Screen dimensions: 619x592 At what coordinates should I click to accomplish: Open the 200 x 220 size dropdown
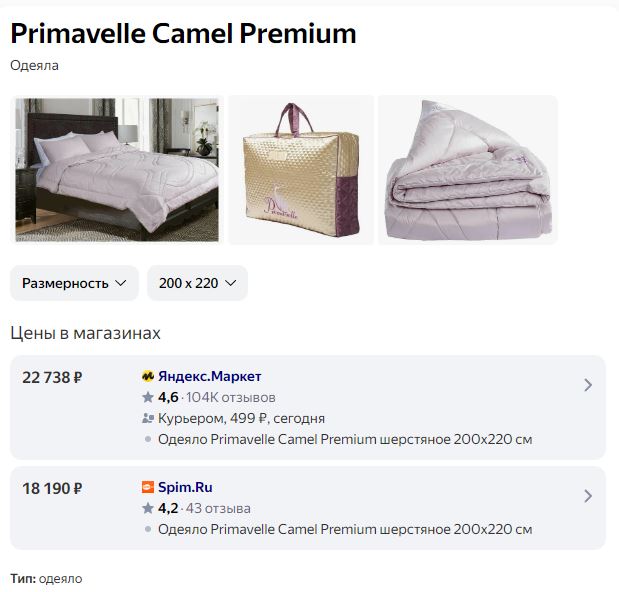(x=197, y=283)
